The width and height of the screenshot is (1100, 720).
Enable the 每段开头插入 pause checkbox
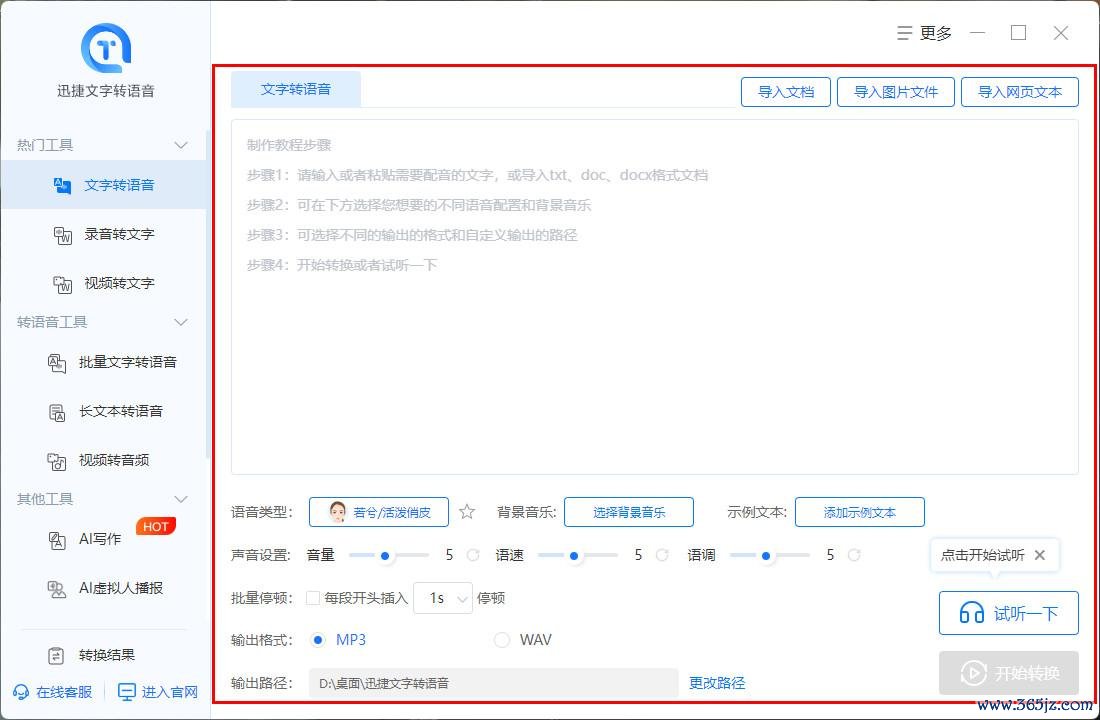click(313, 598)
